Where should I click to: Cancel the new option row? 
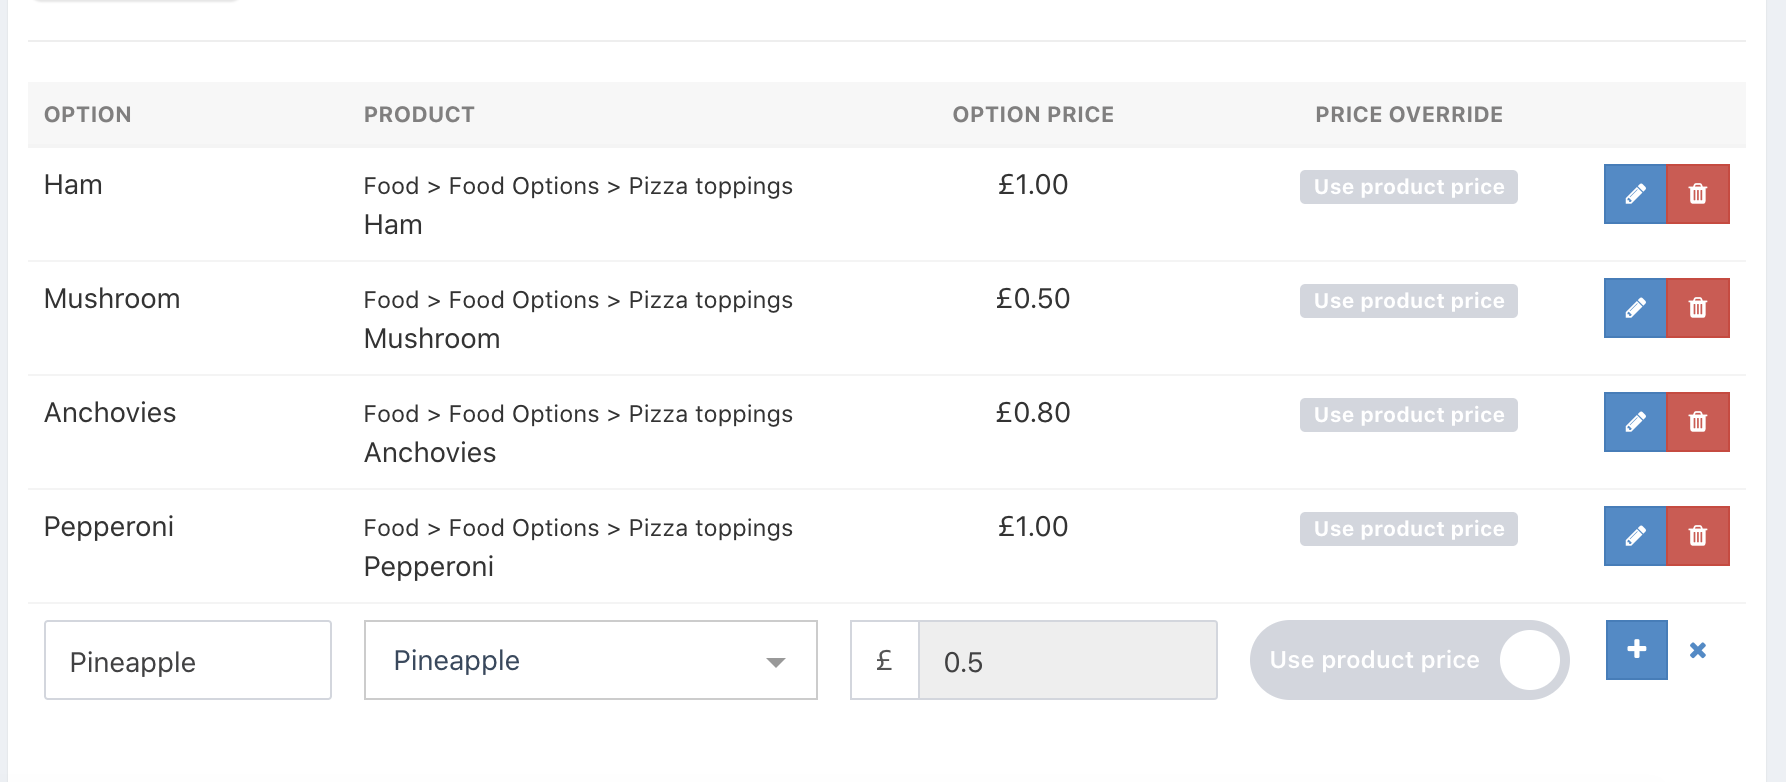click(1698, 650)
